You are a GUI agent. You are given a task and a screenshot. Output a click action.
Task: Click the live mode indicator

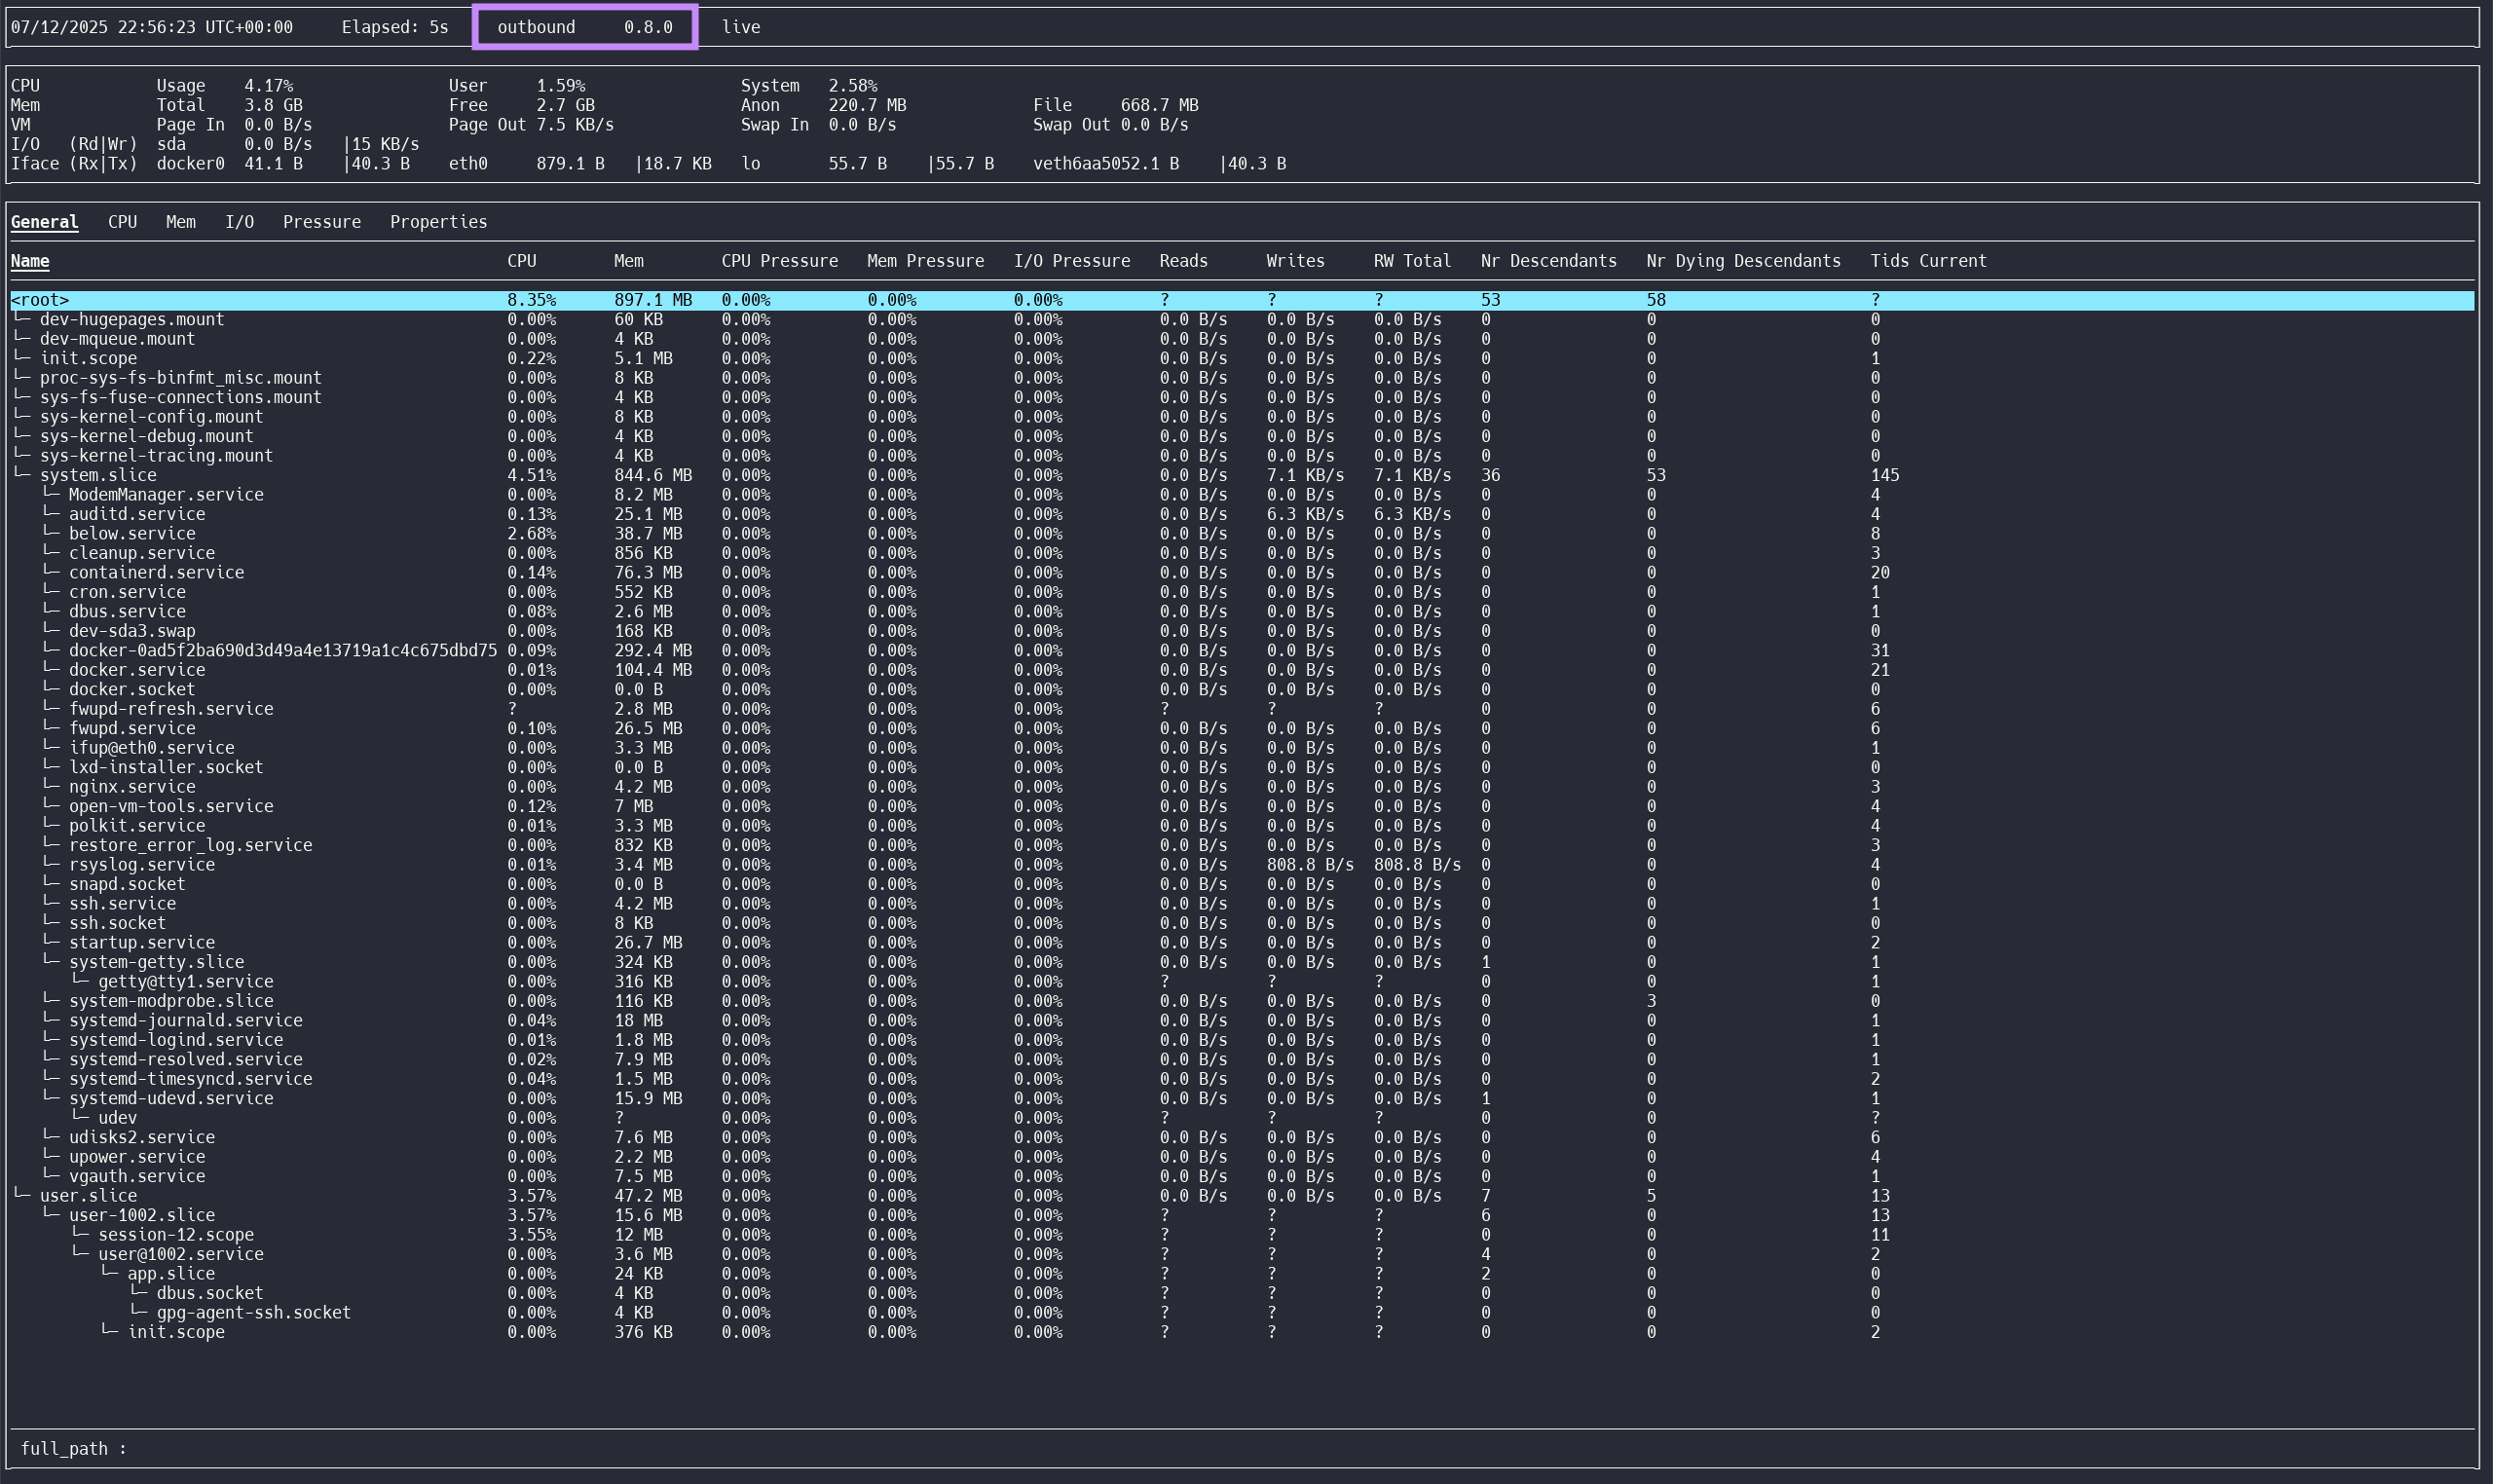tap(740, 27)
